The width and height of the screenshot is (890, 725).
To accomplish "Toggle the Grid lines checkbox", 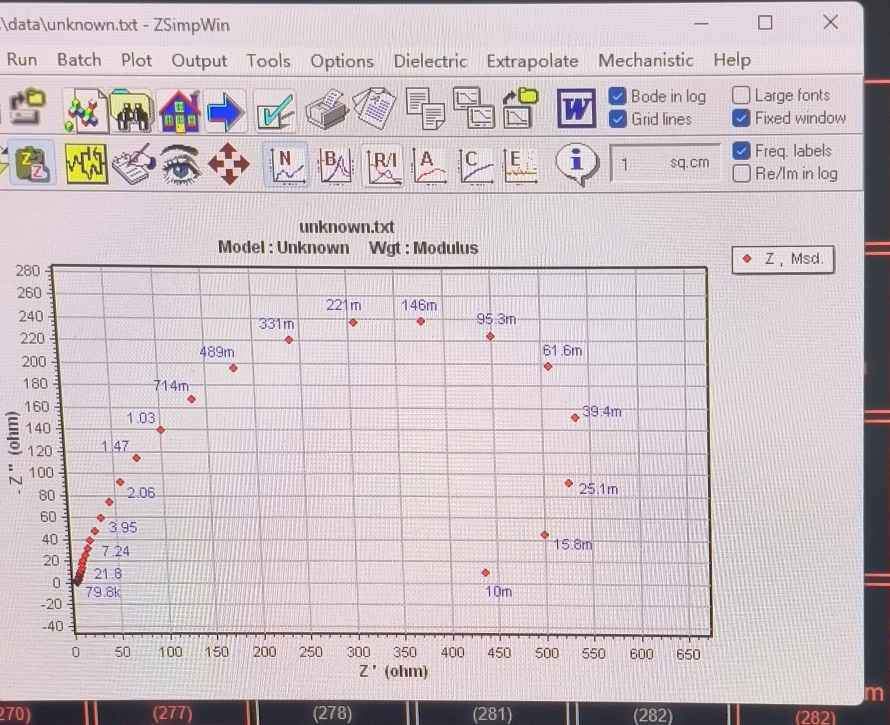I will coord(617,119).
